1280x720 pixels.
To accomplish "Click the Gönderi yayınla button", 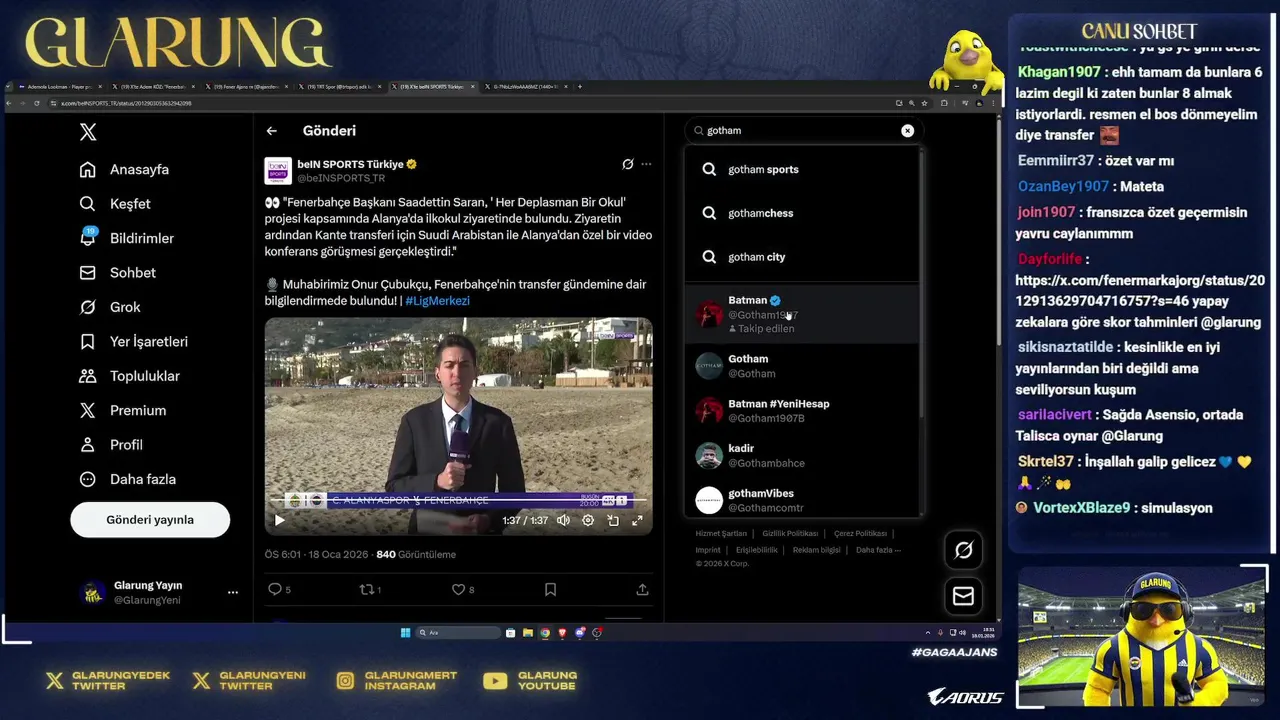I will point(150,520).
